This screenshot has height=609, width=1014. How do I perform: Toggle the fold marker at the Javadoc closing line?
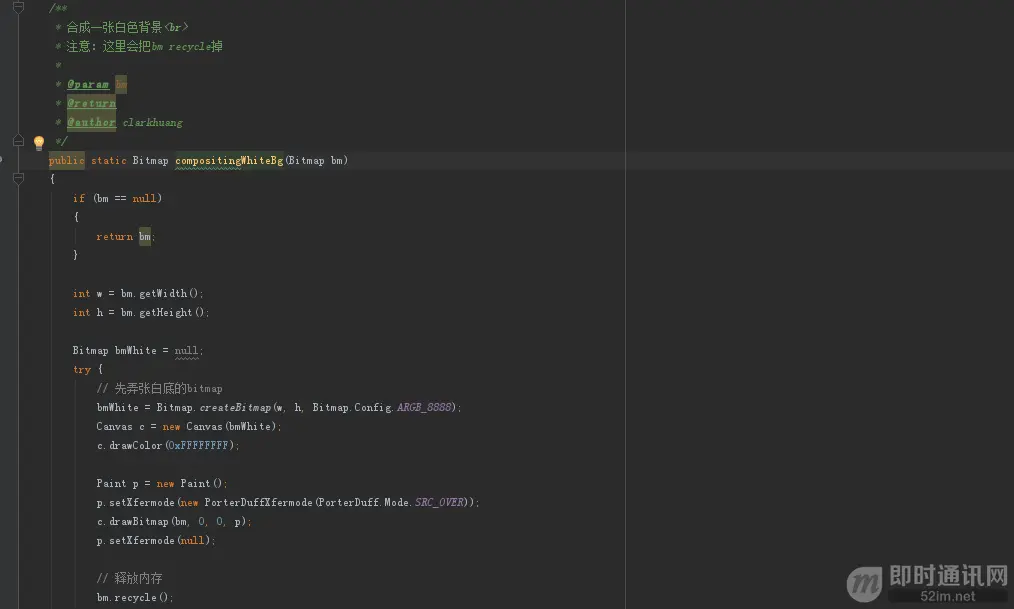click(x=18, y=141)
